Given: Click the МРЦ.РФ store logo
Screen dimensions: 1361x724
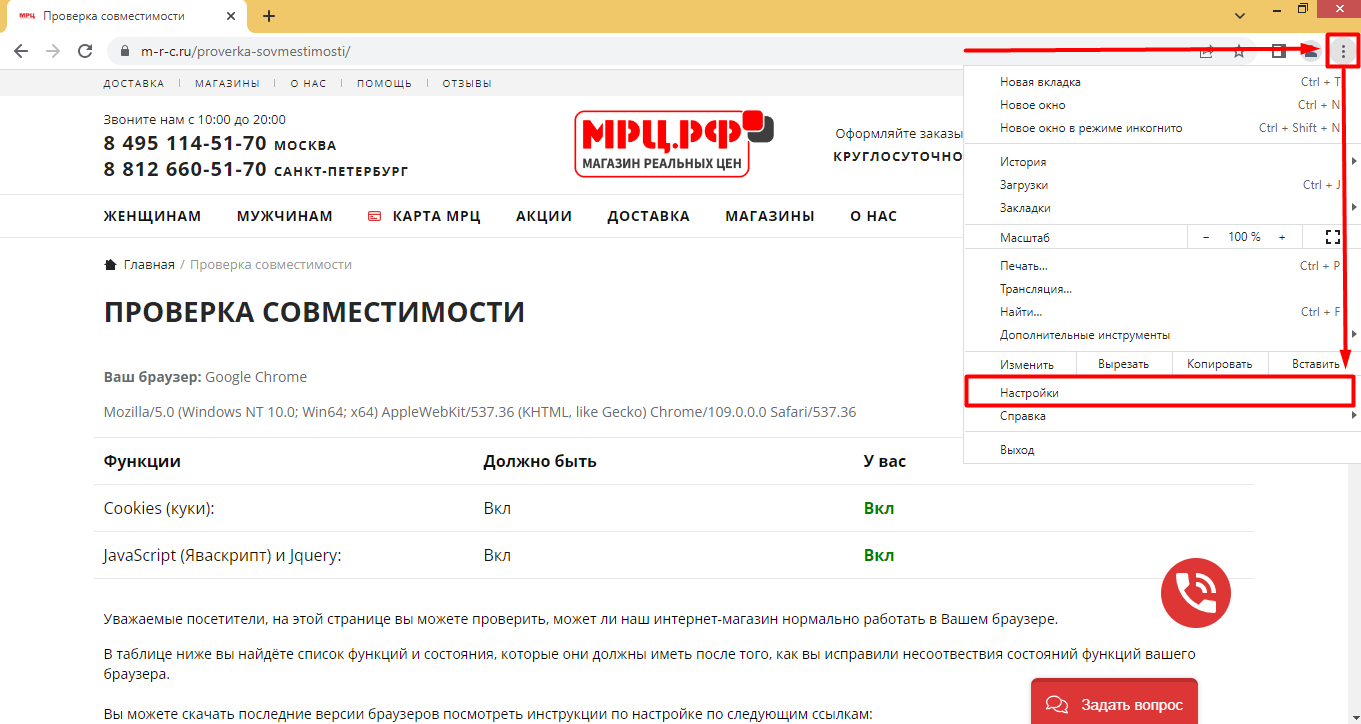Looking at the screenshot, I should pyautogui.click(x=674, y=143).
